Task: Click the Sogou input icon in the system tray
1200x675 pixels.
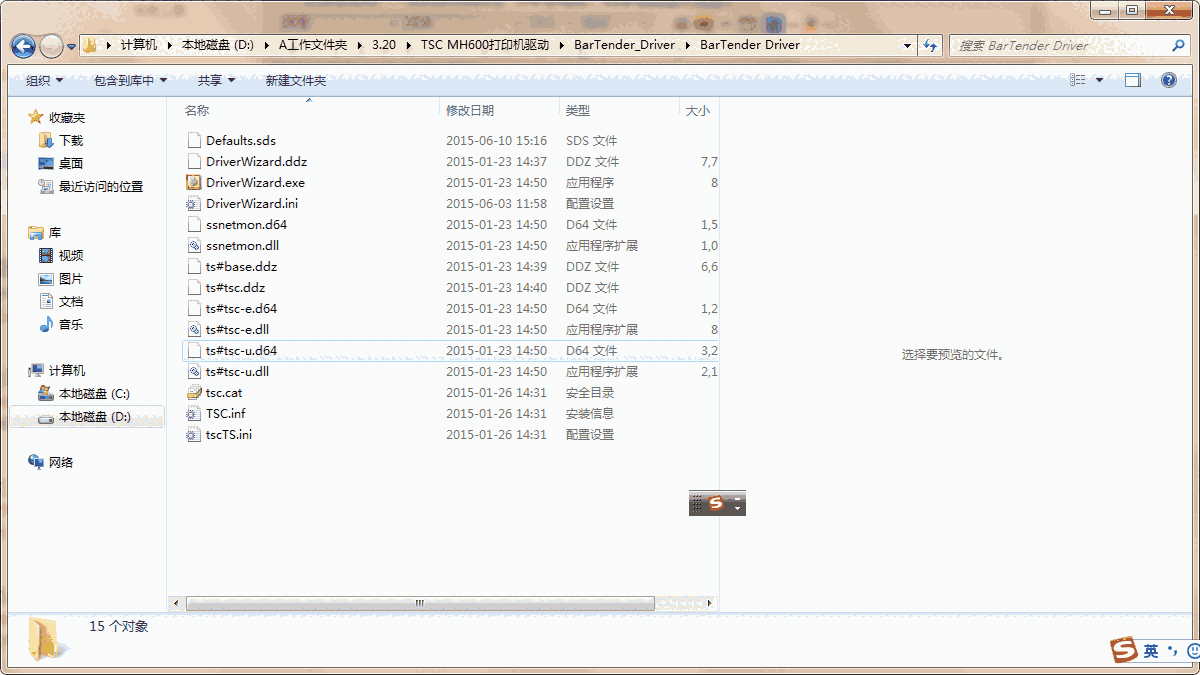Action: click(1125, 650)
